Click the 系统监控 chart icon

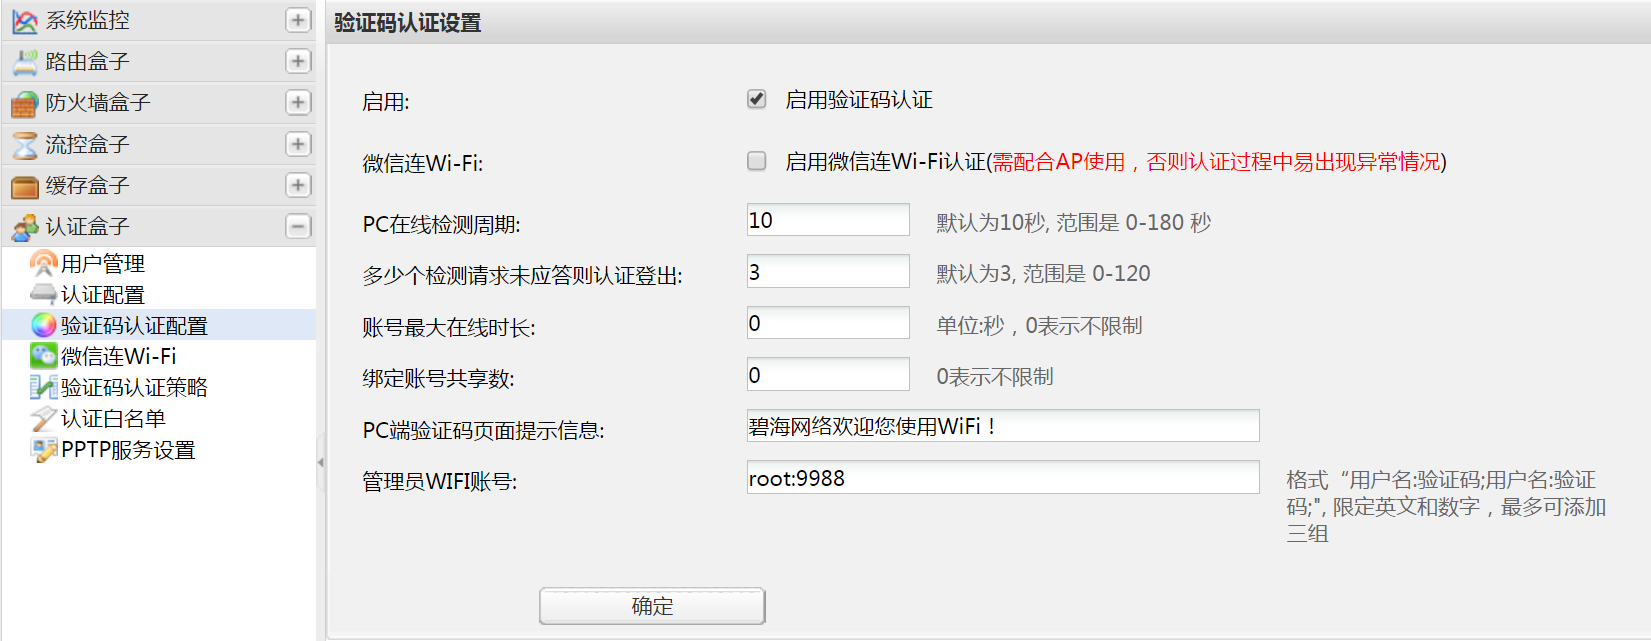(x=25, y=21)
